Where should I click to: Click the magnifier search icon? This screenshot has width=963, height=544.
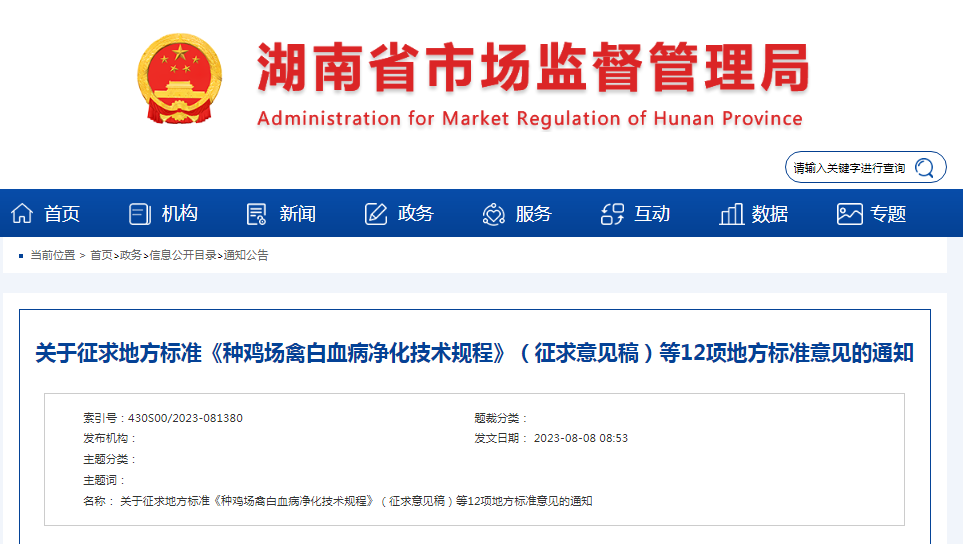[925, 168]
